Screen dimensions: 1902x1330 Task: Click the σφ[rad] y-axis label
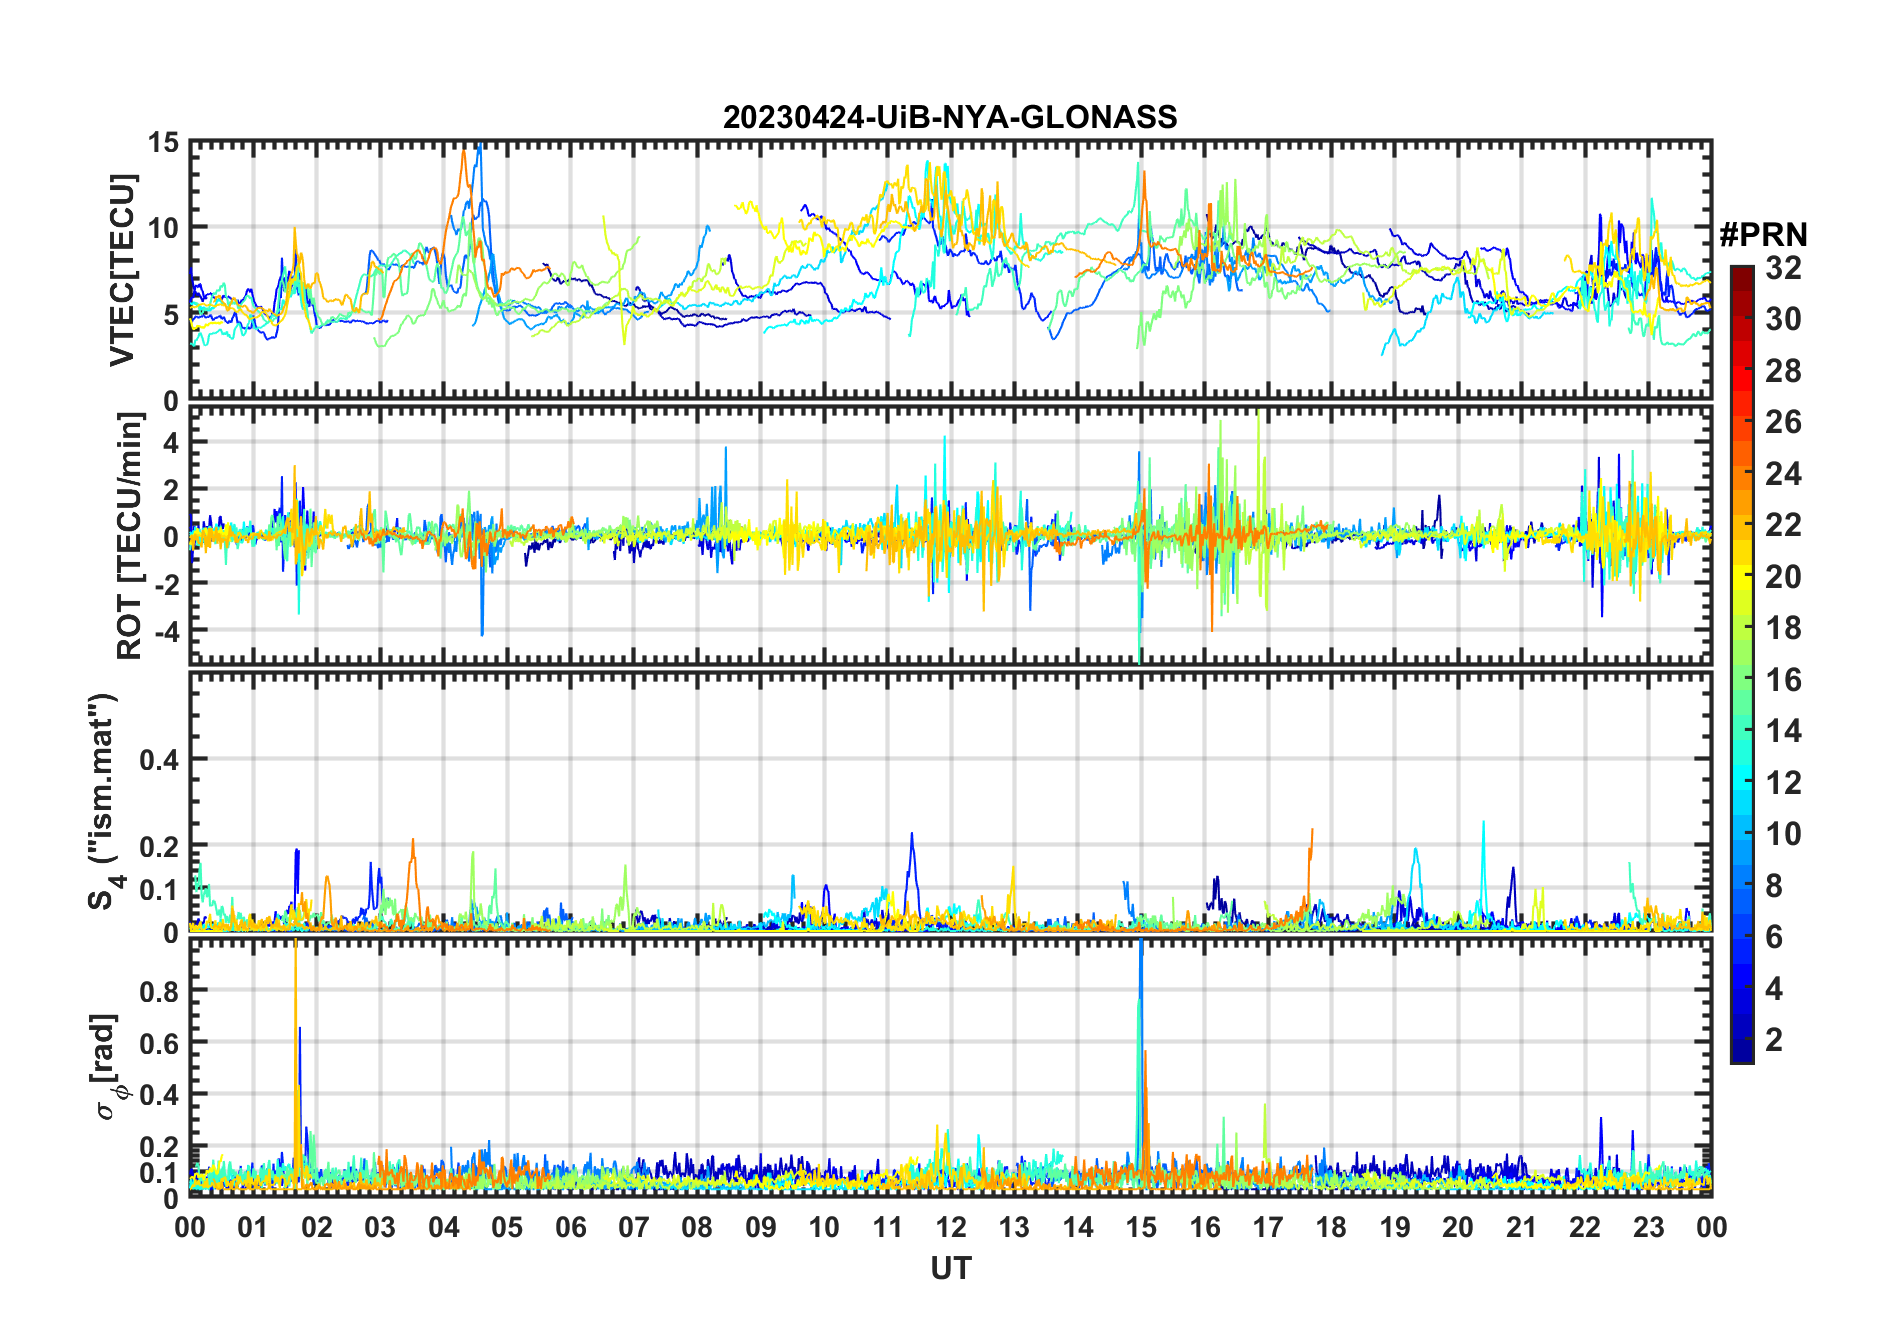pos(108,1067)
